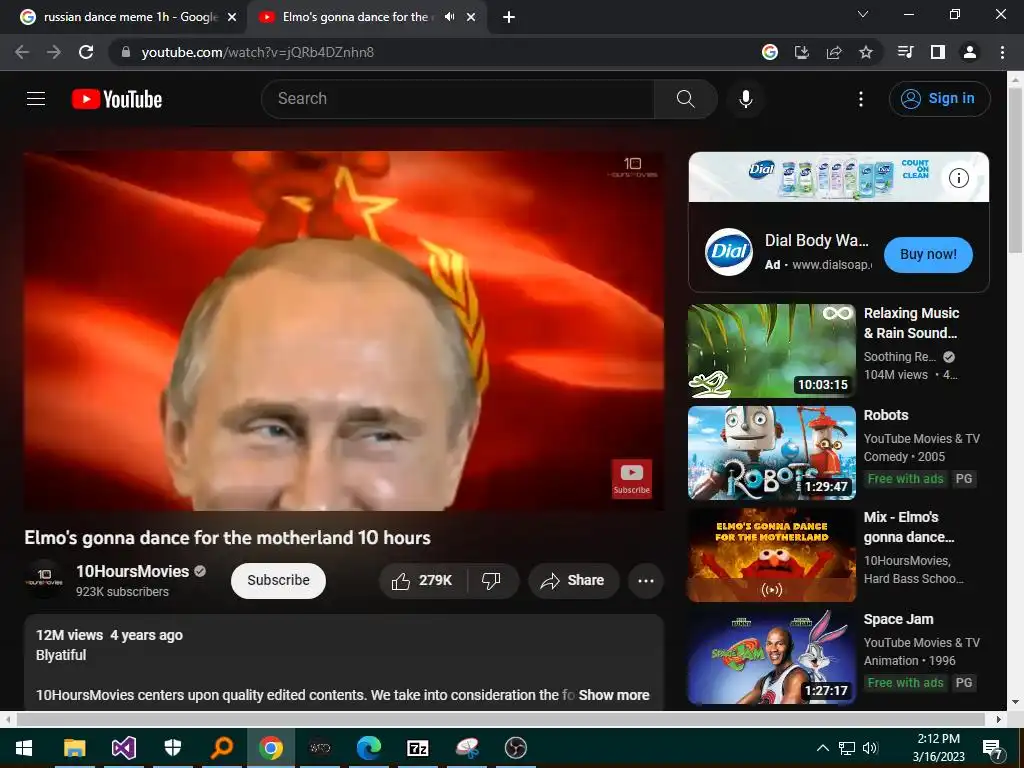Click Relaxing Music & Rain Sound title

click(x=912, y=323)
